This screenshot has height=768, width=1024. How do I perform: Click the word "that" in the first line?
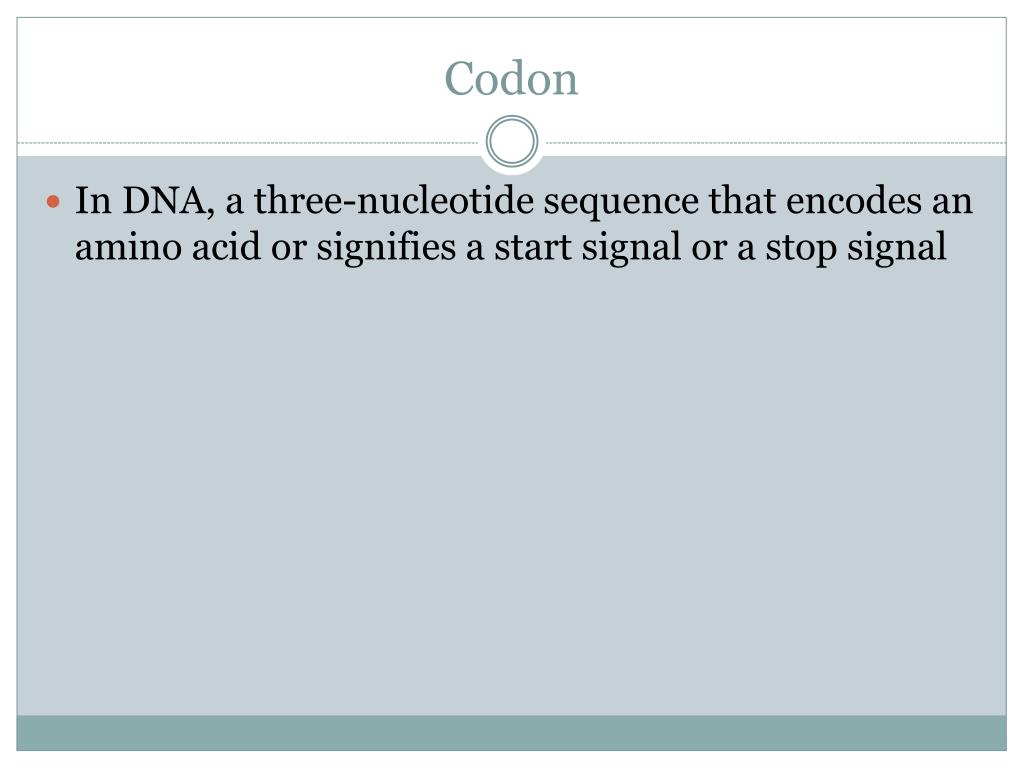[x=740, y=203]
